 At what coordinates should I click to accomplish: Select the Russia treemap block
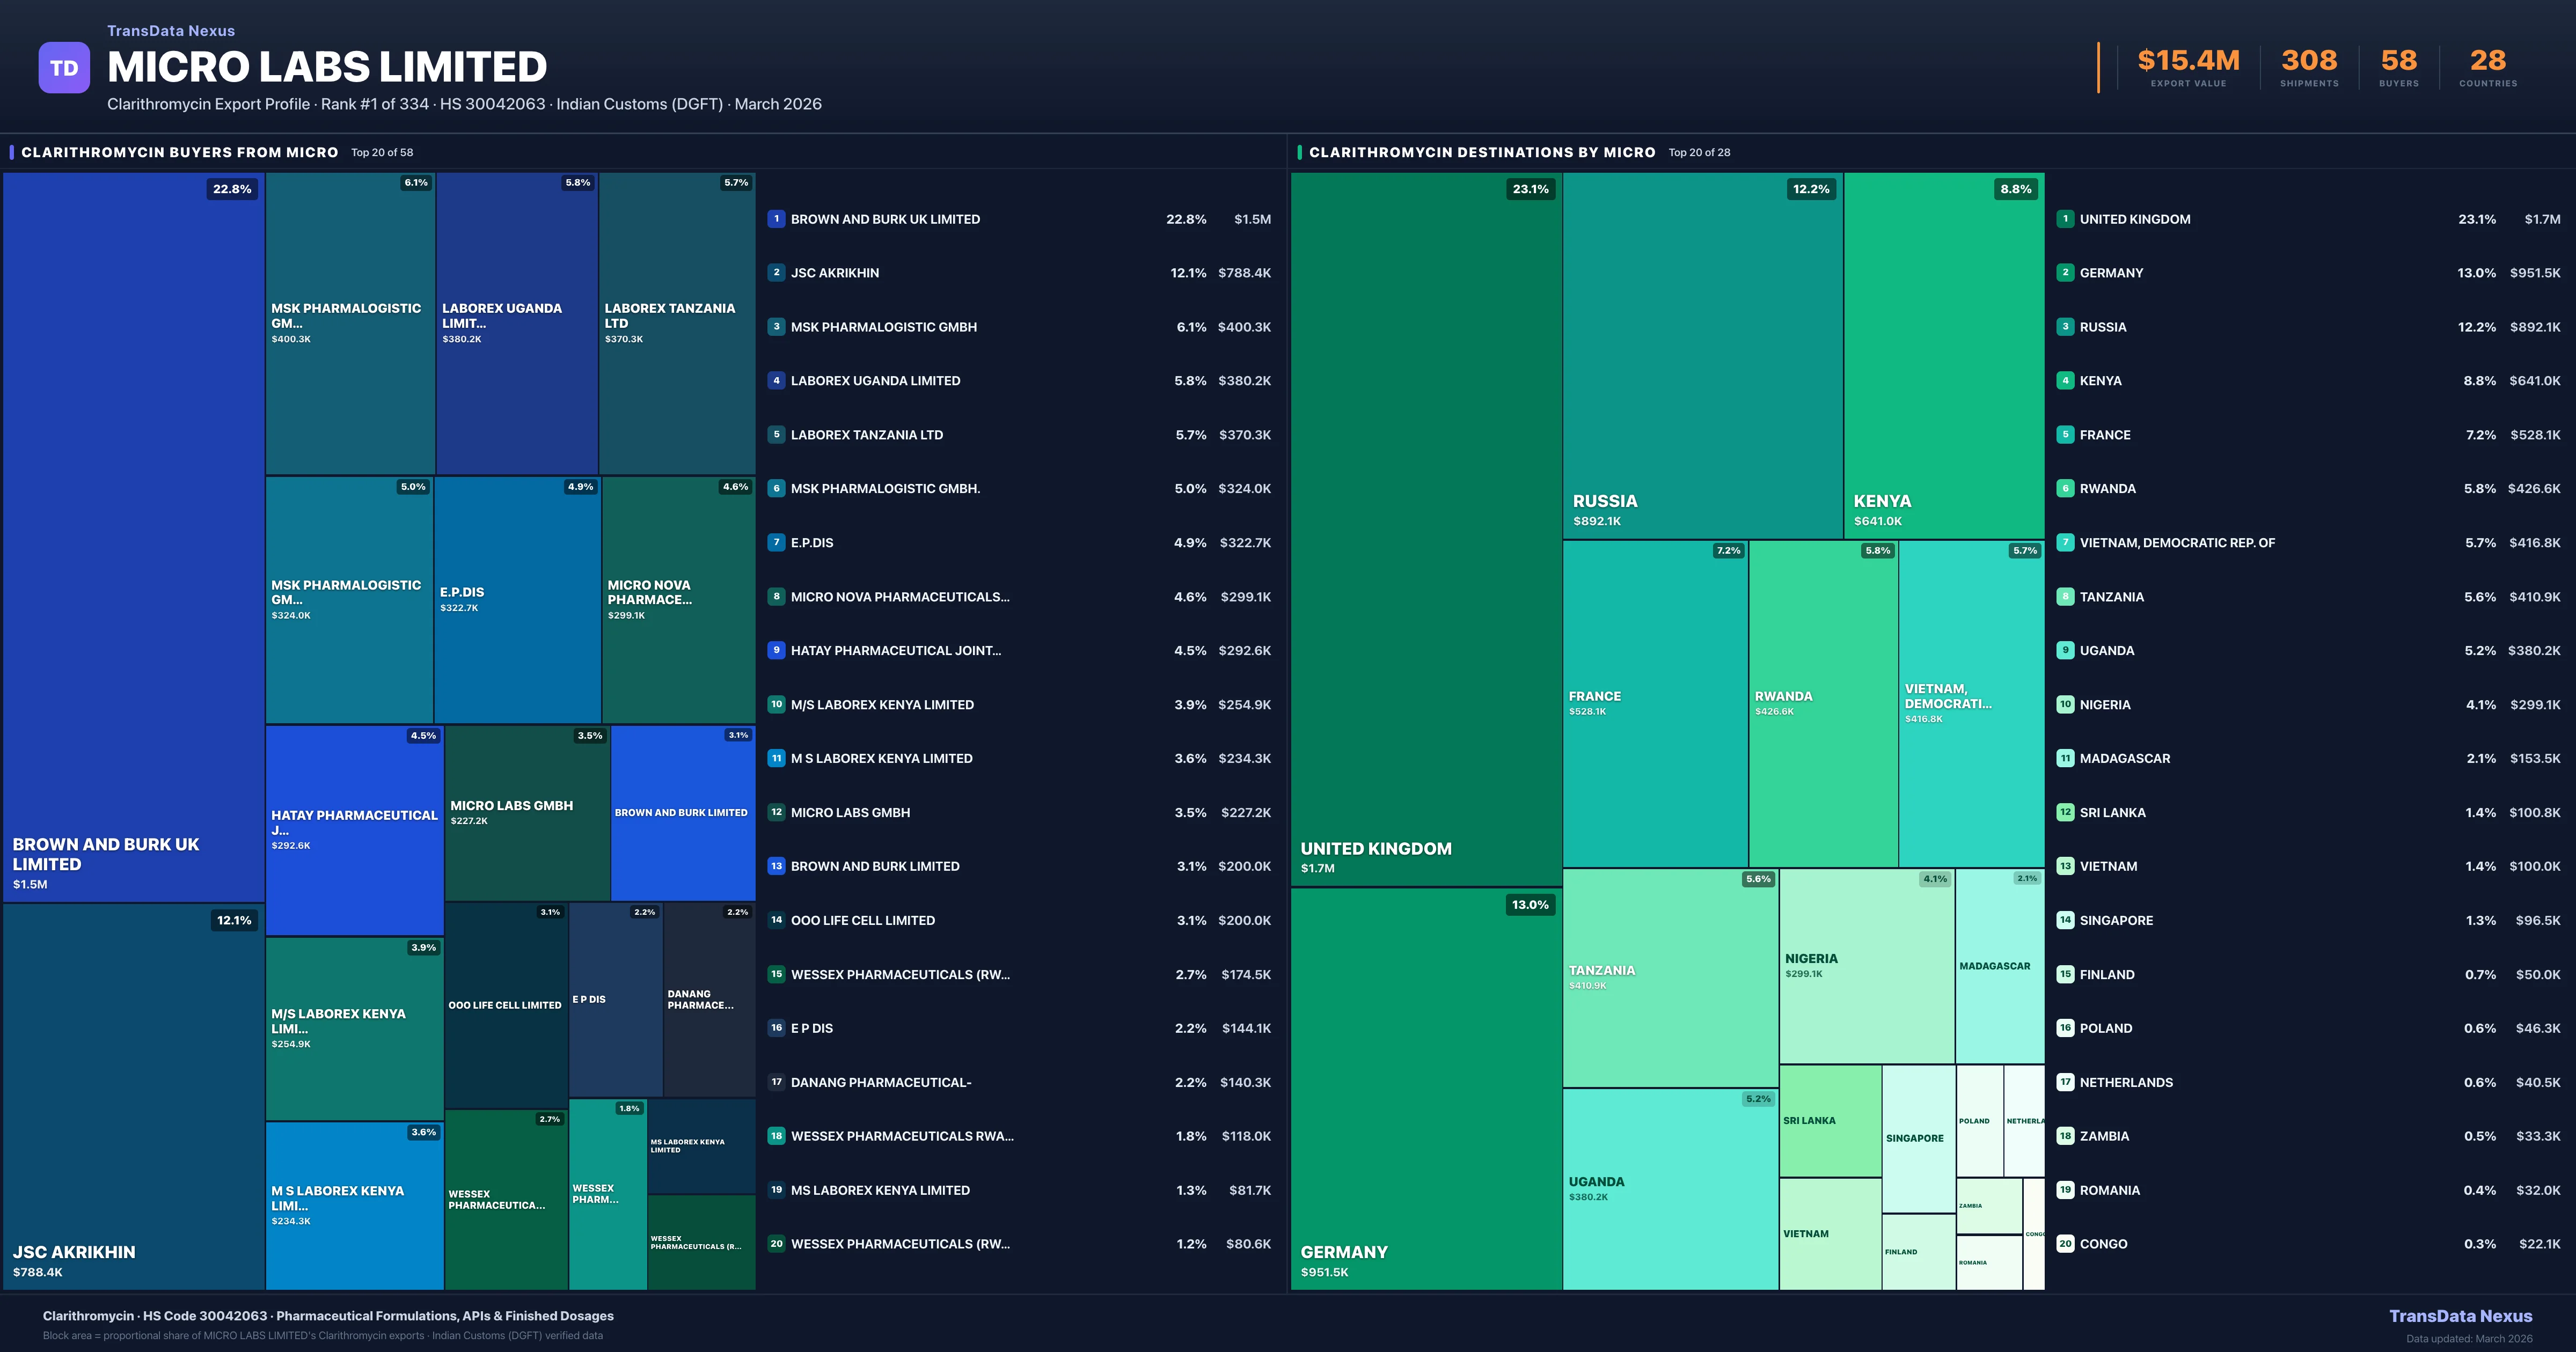tap(1702, 355)
